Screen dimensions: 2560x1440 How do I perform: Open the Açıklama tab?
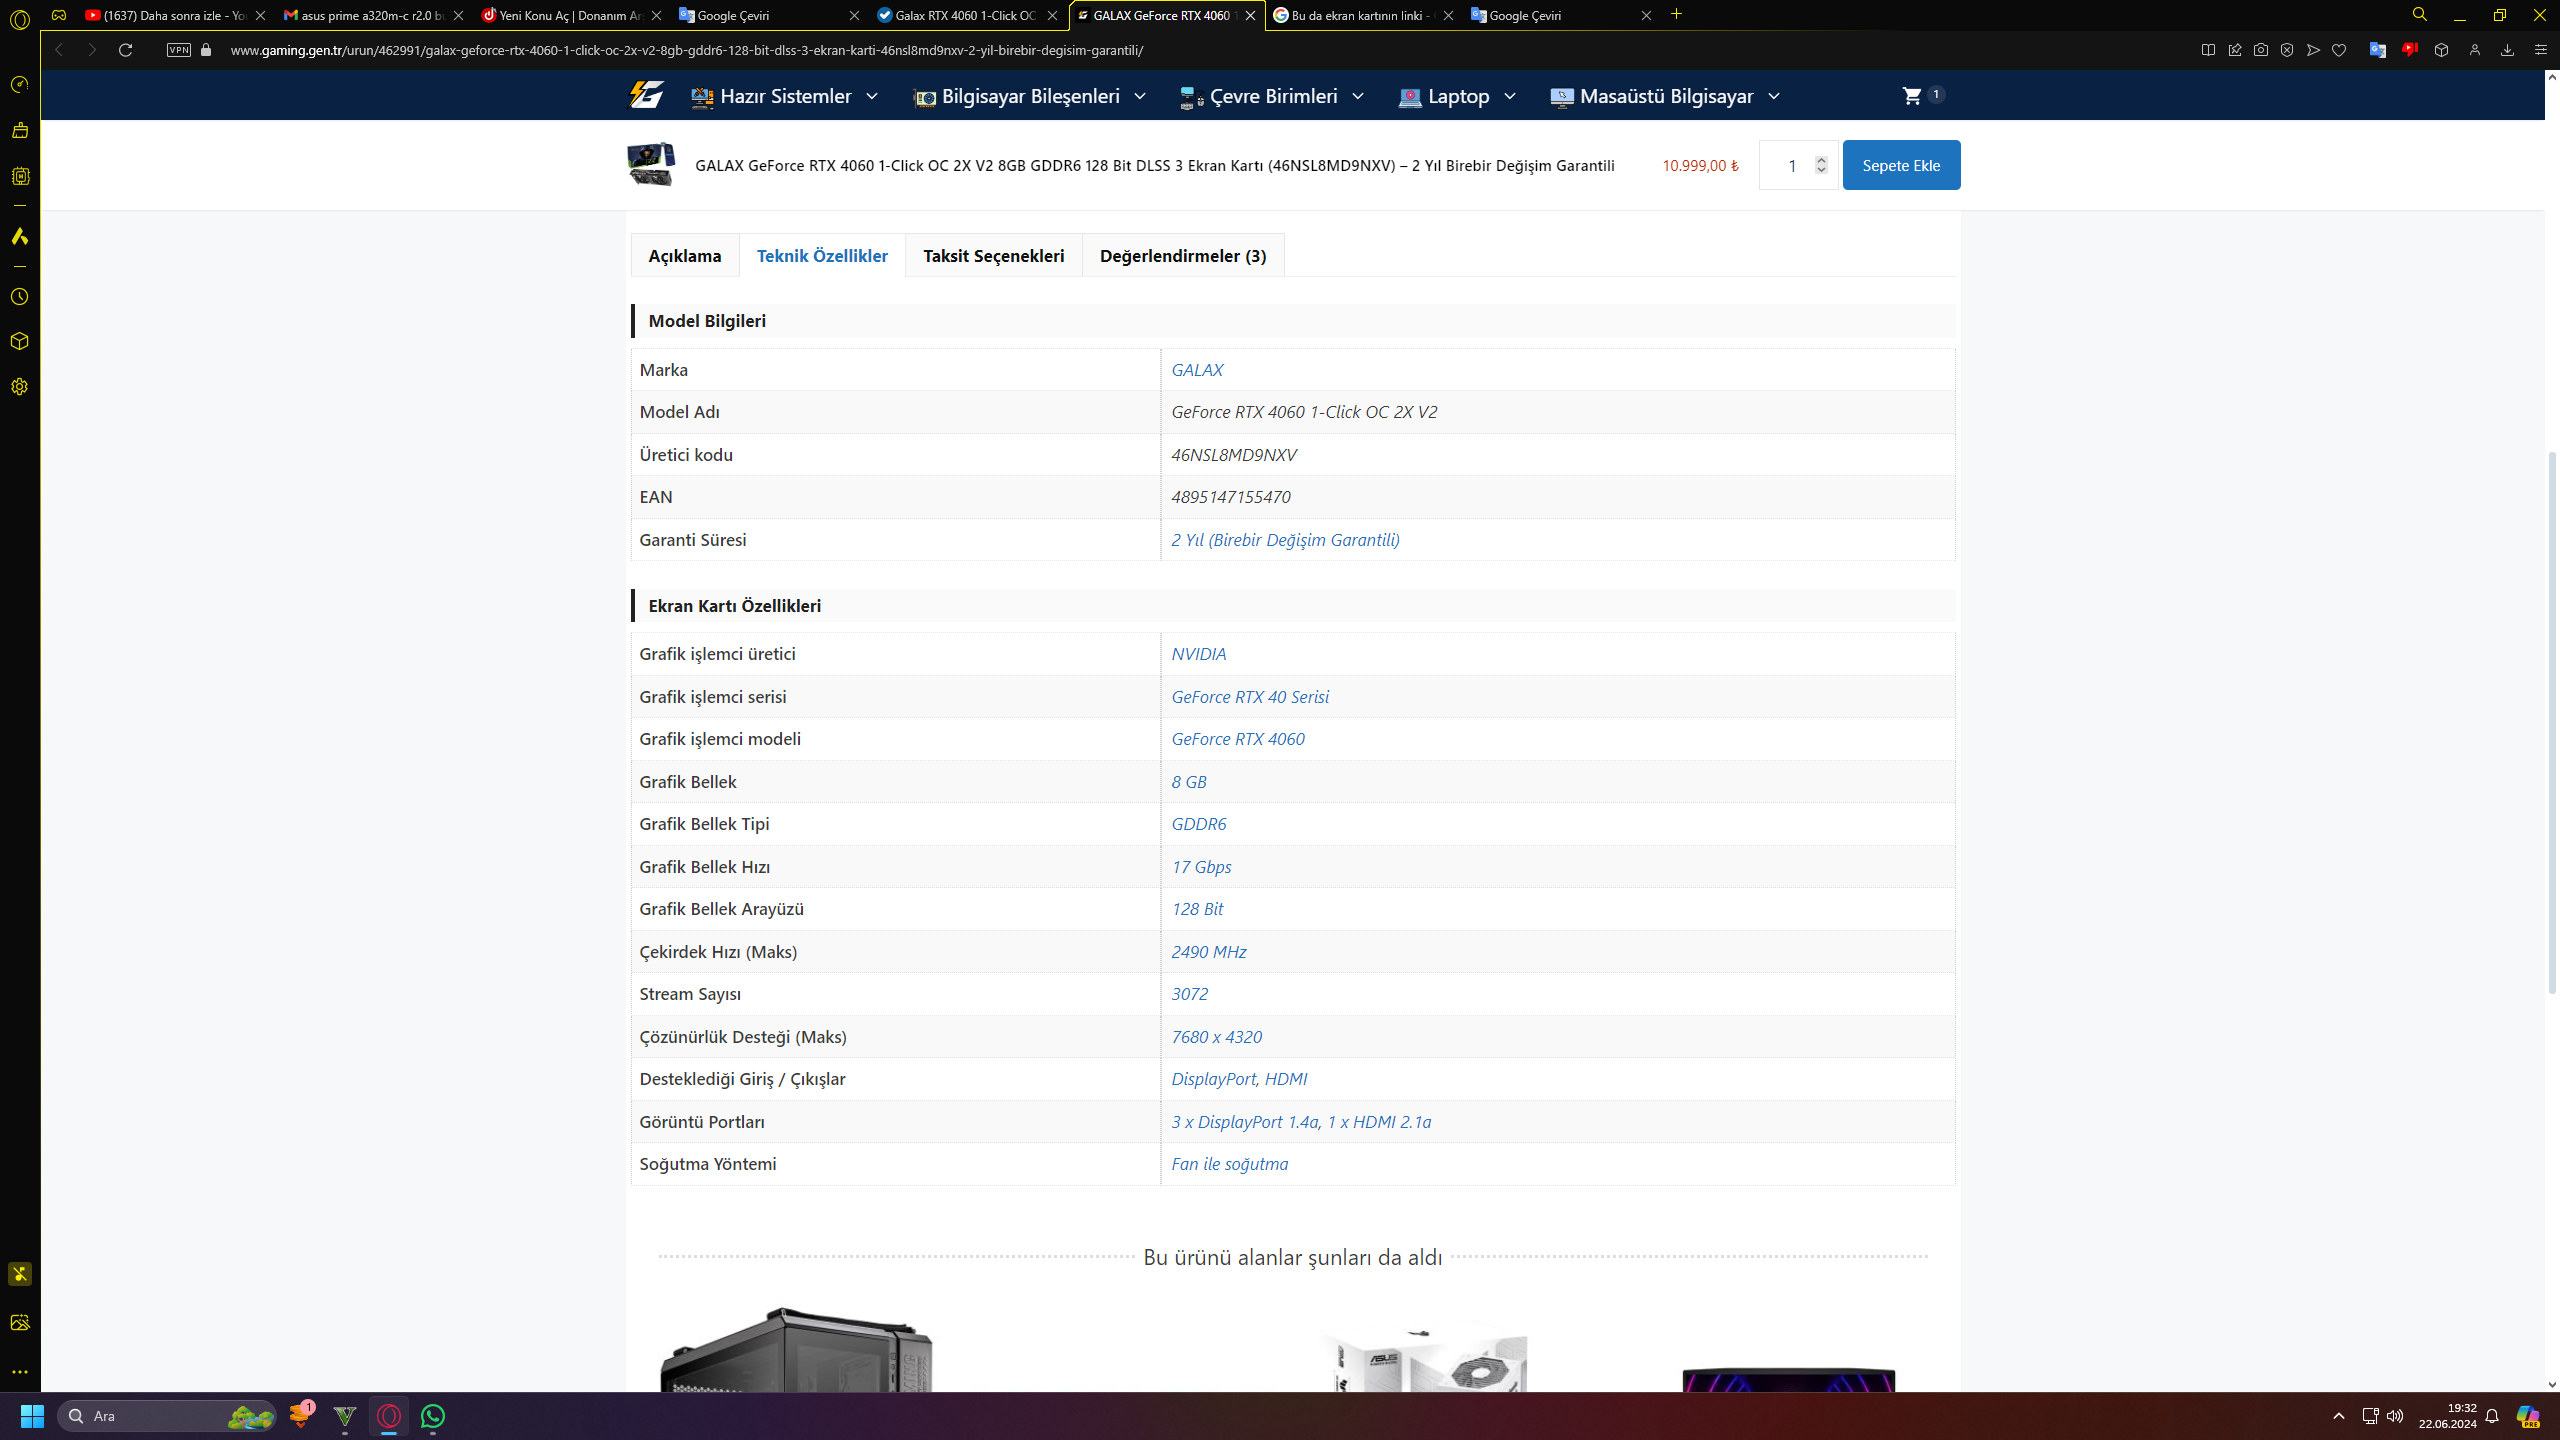pos(685,256)
